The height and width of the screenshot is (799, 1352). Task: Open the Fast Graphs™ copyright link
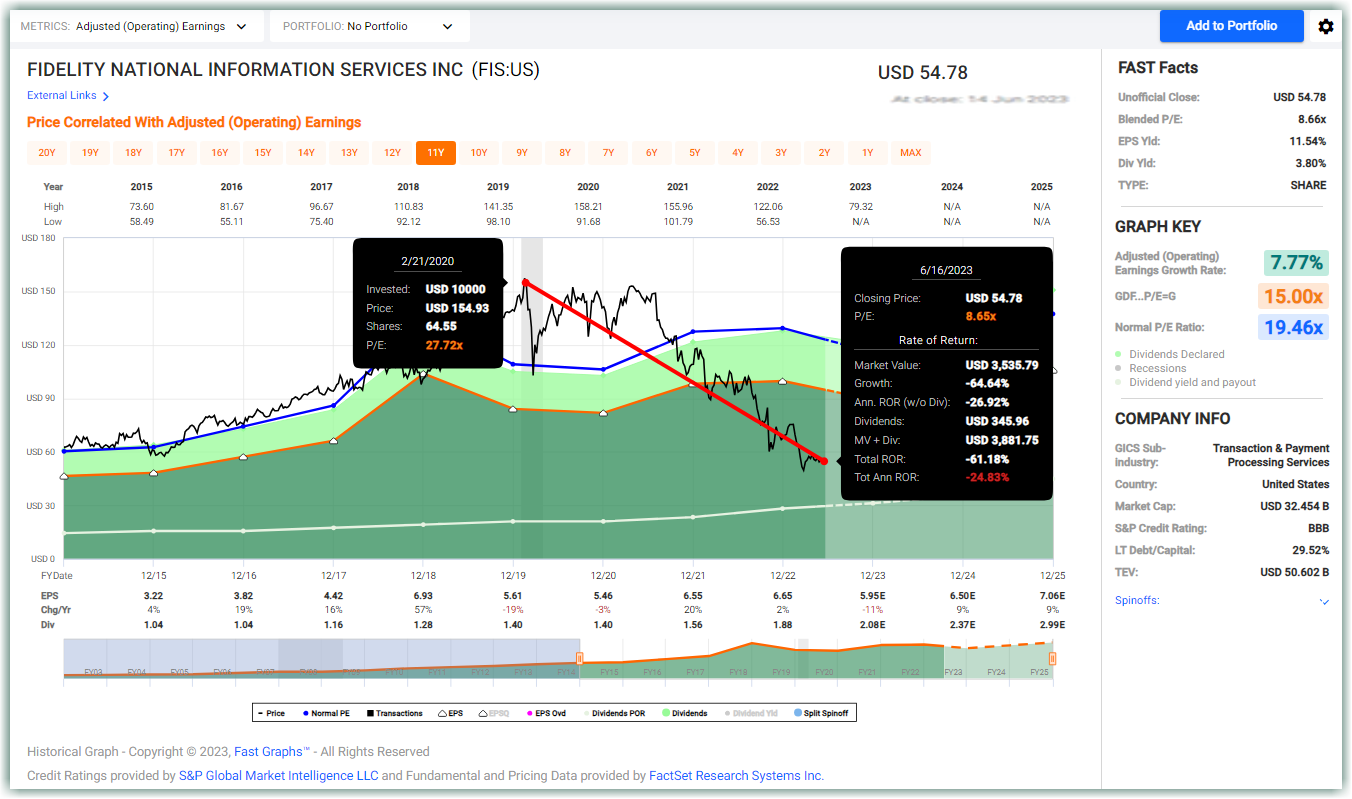[270, 752]
